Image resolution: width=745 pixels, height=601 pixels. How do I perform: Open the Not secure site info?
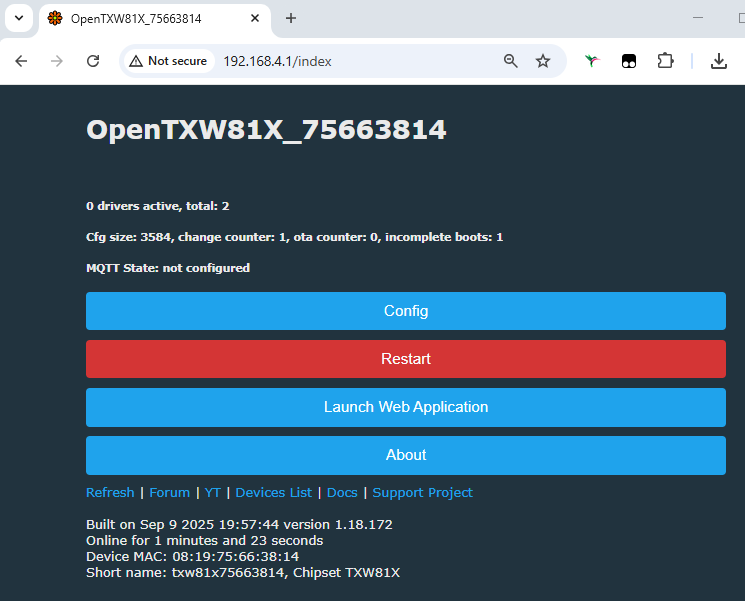169,61
